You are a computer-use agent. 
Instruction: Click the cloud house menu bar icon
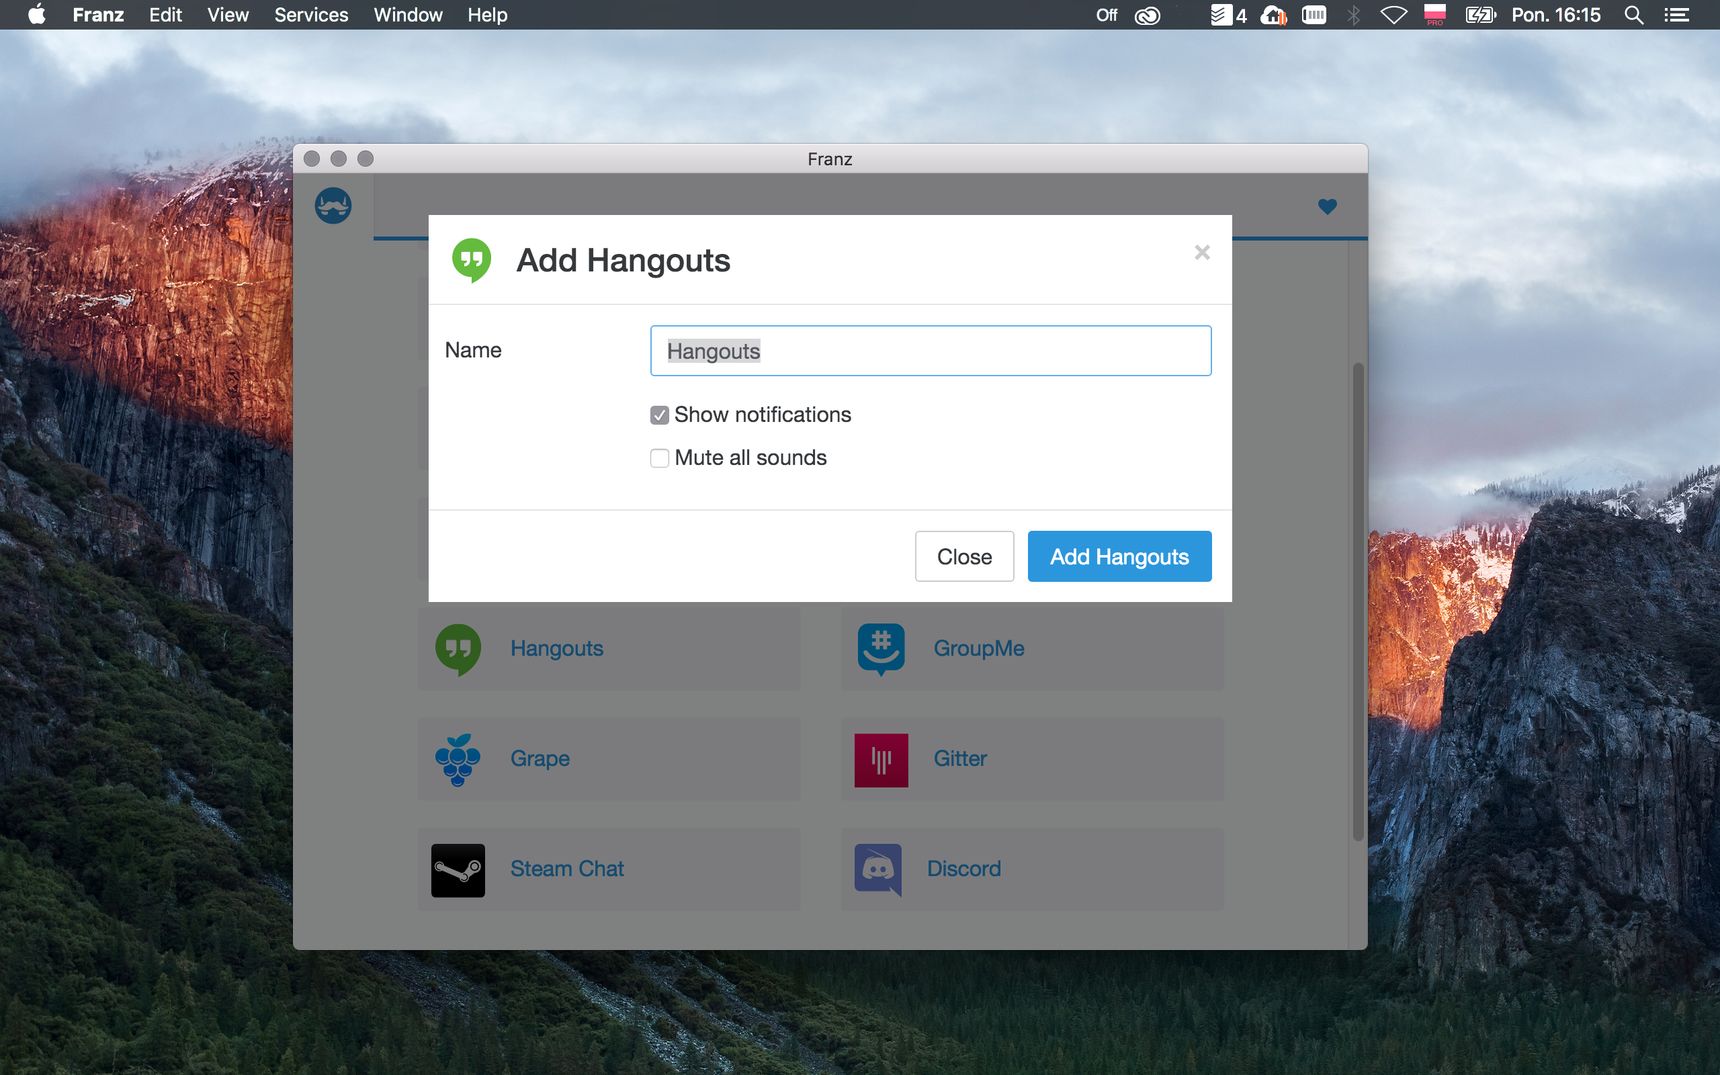coord(1274,15)
